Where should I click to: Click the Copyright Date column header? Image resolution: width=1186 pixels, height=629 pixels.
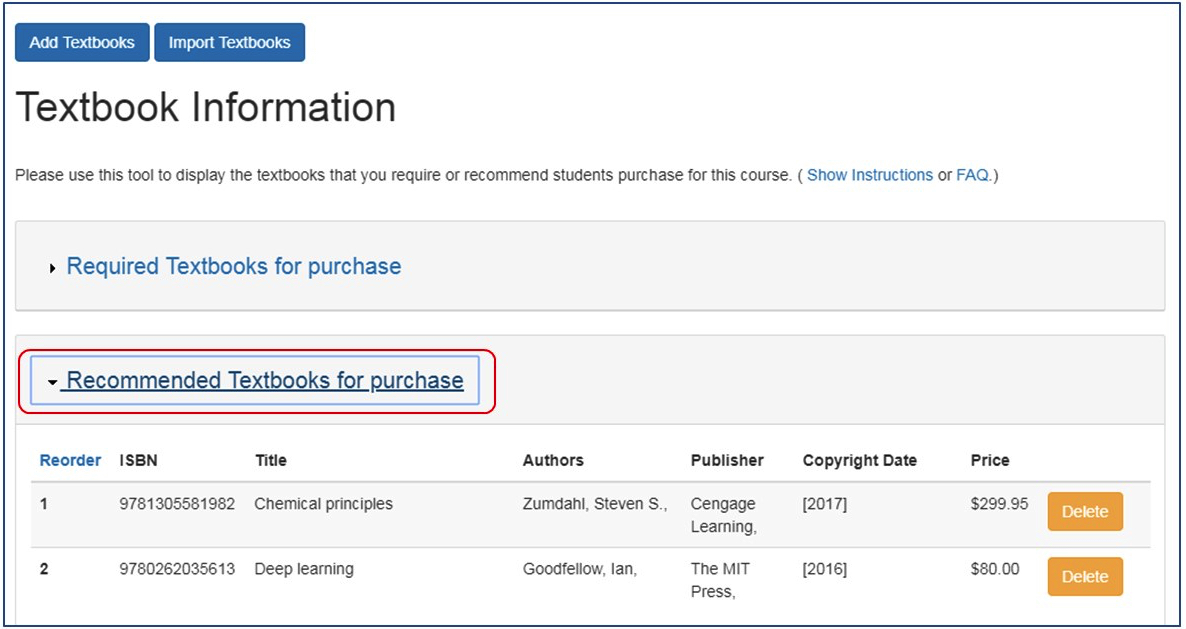[859, 461]
